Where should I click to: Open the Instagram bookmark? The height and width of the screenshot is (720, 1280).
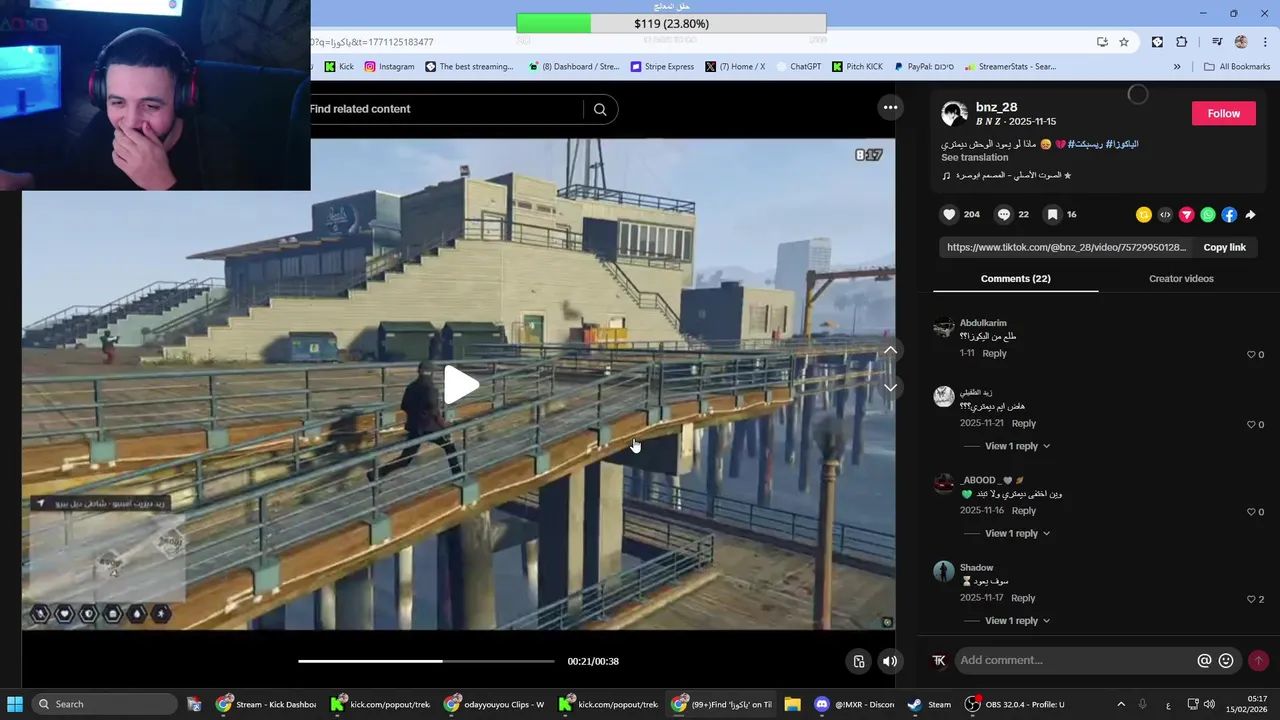pyautogui.click(x=389, y=67)
